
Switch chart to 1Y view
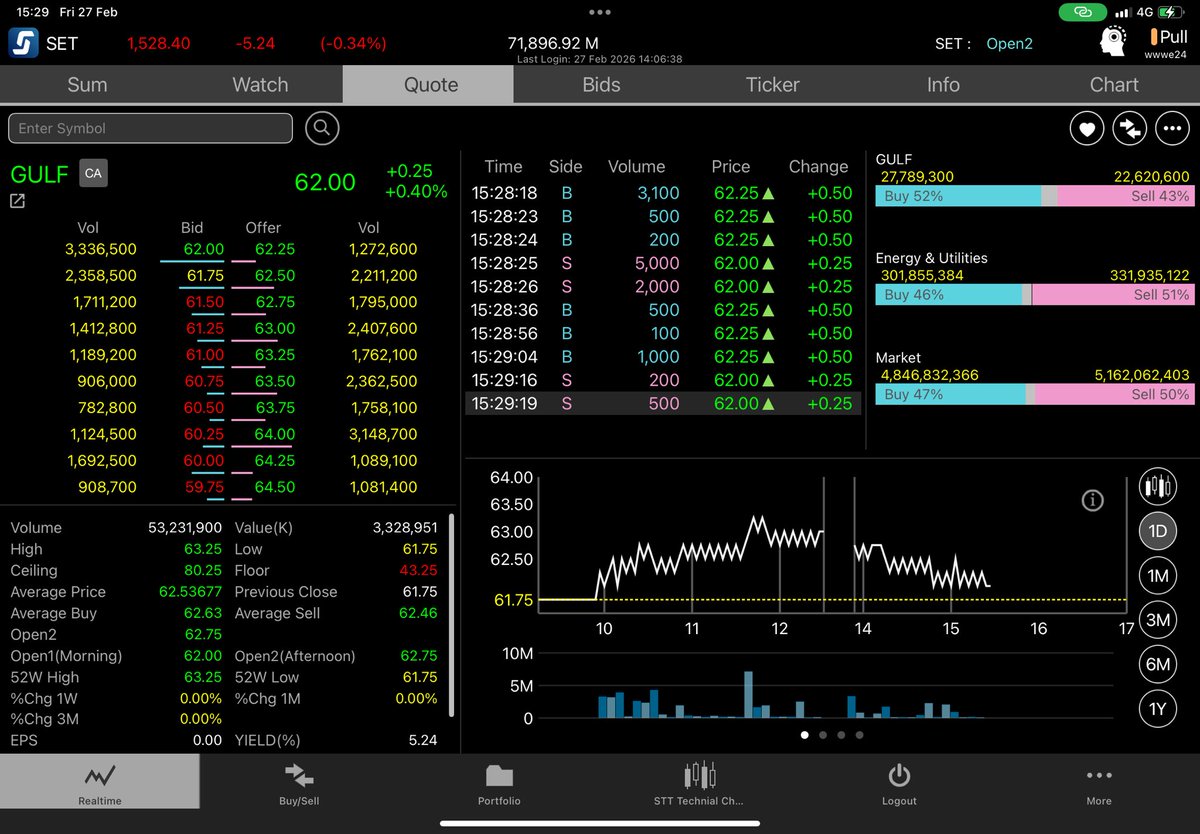click(x=1157, y=708)
